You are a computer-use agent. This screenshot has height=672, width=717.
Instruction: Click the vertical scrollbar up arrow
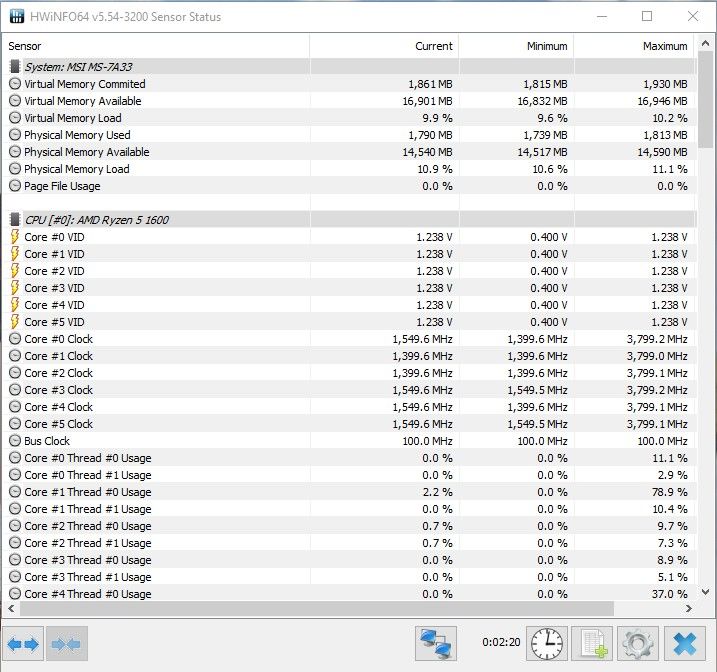(x=706, y=44)
